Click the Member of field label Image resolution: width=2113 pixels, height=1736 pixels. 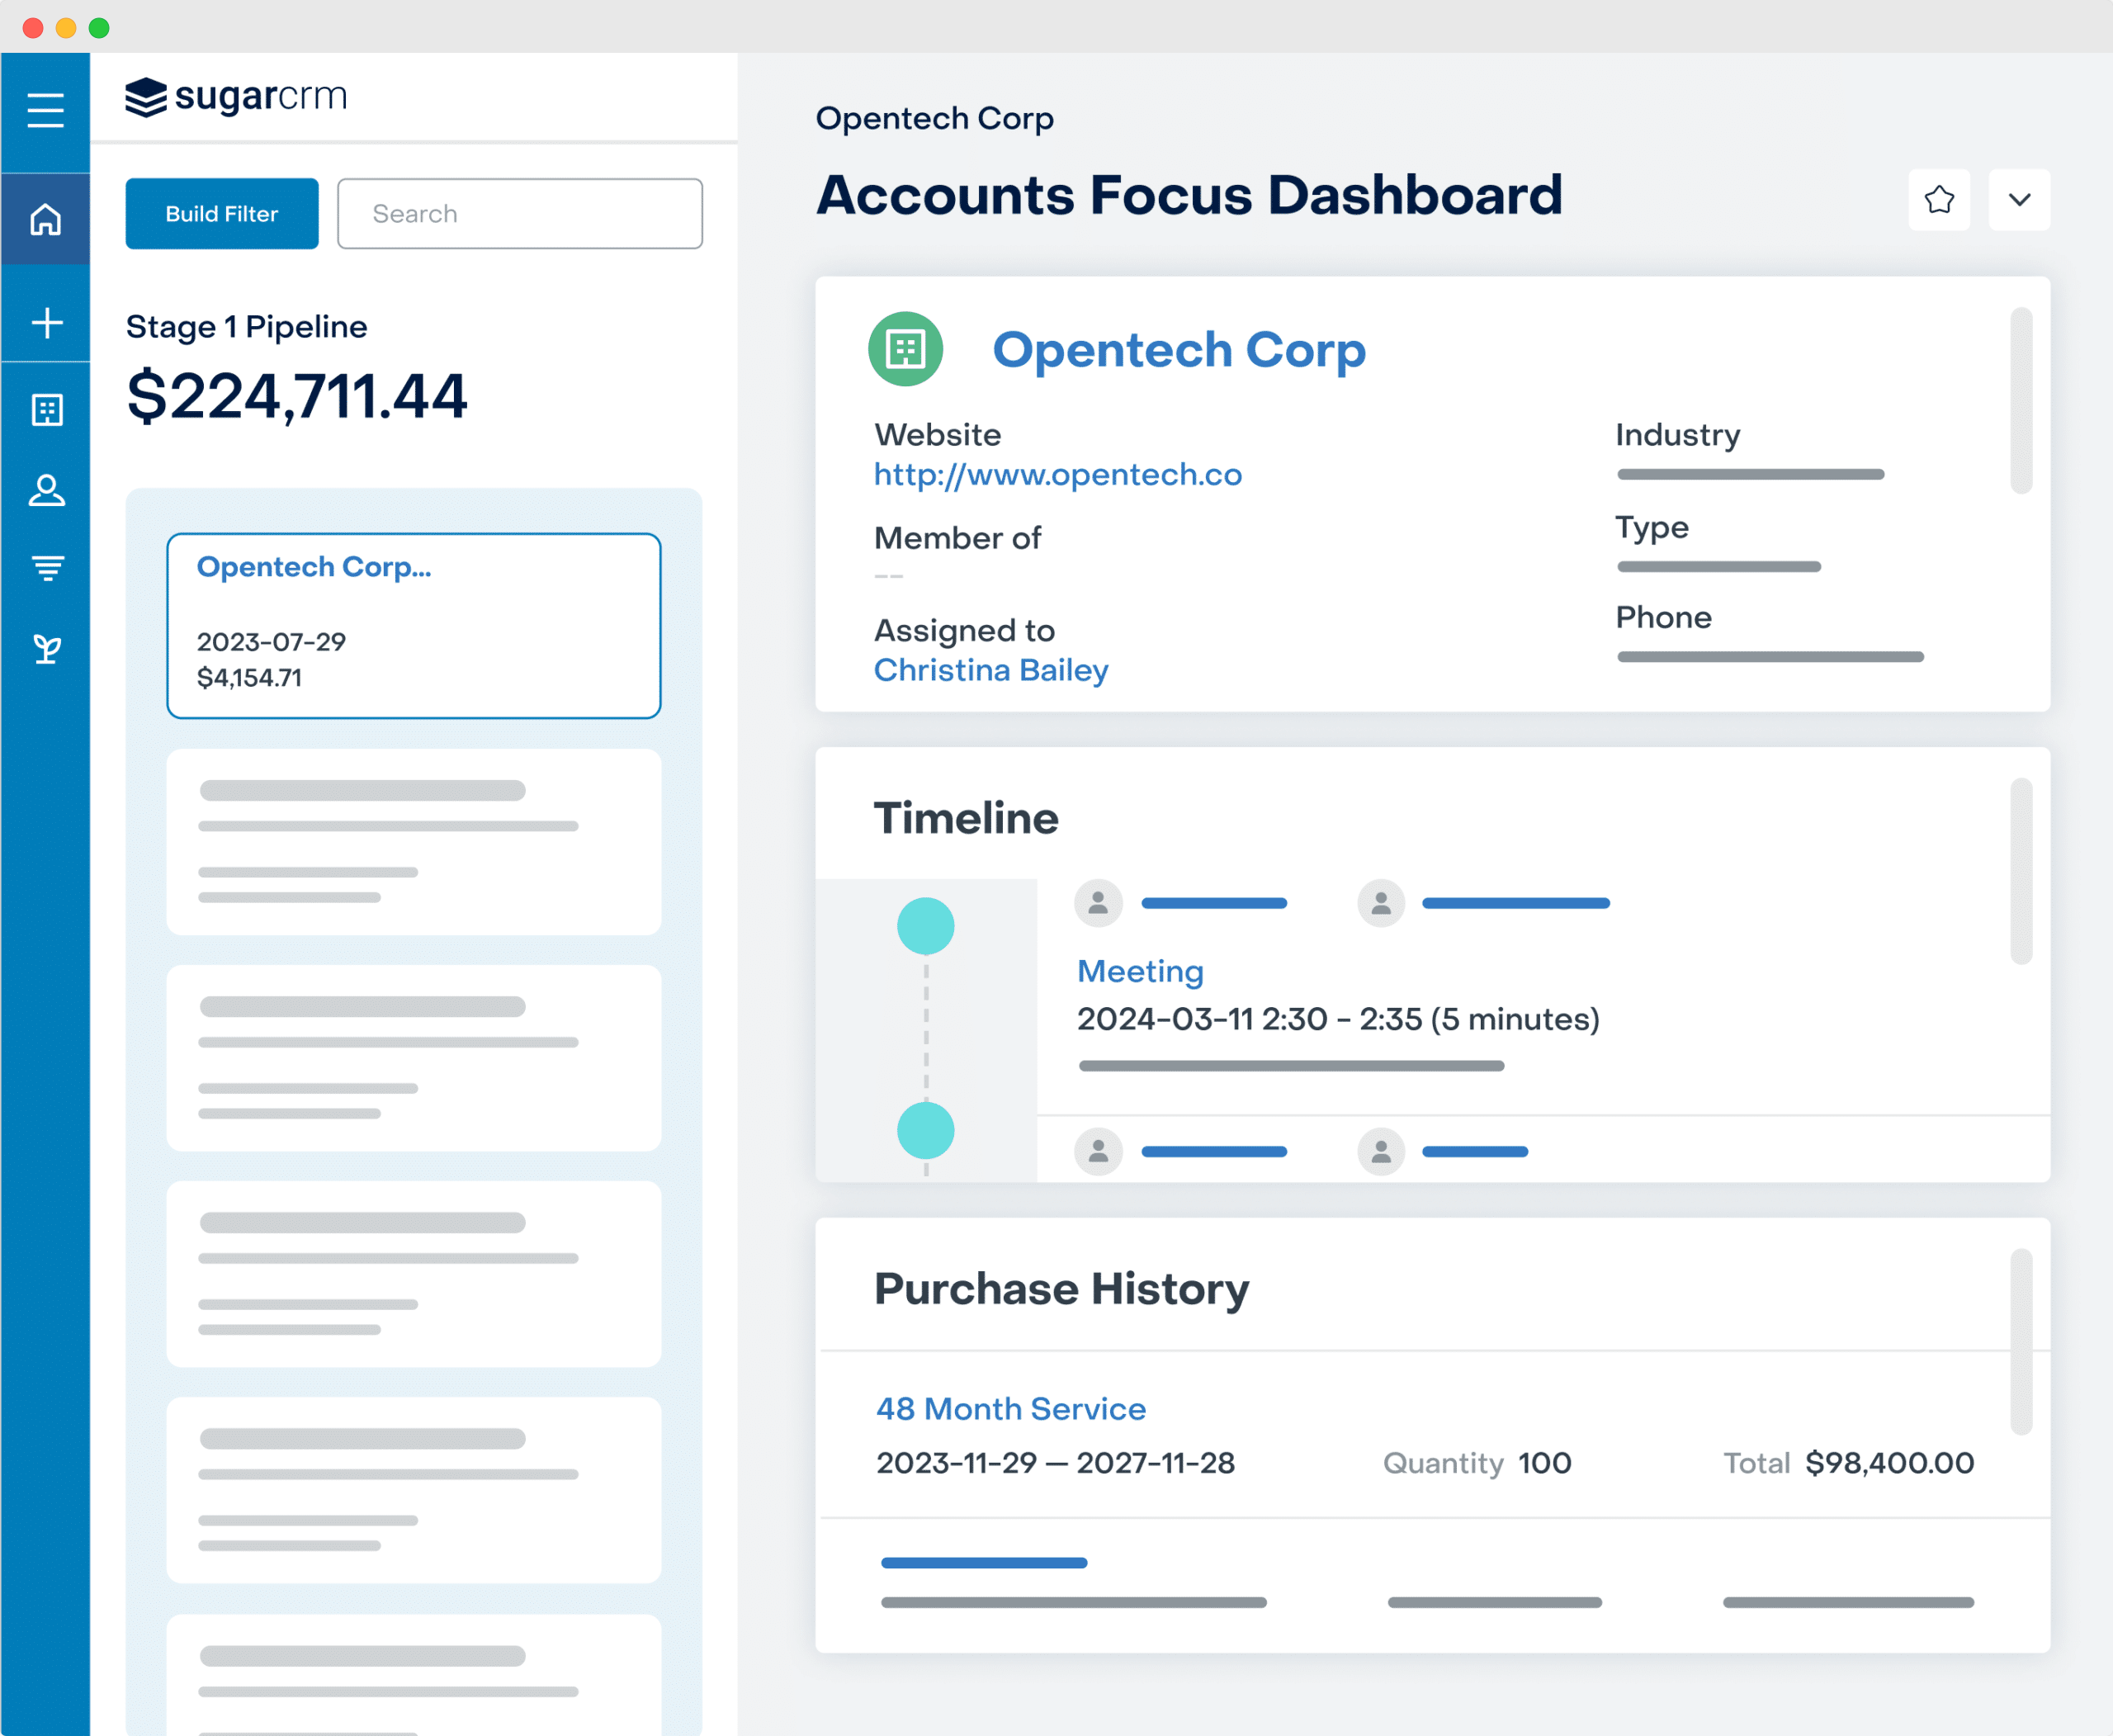point(958,538)
